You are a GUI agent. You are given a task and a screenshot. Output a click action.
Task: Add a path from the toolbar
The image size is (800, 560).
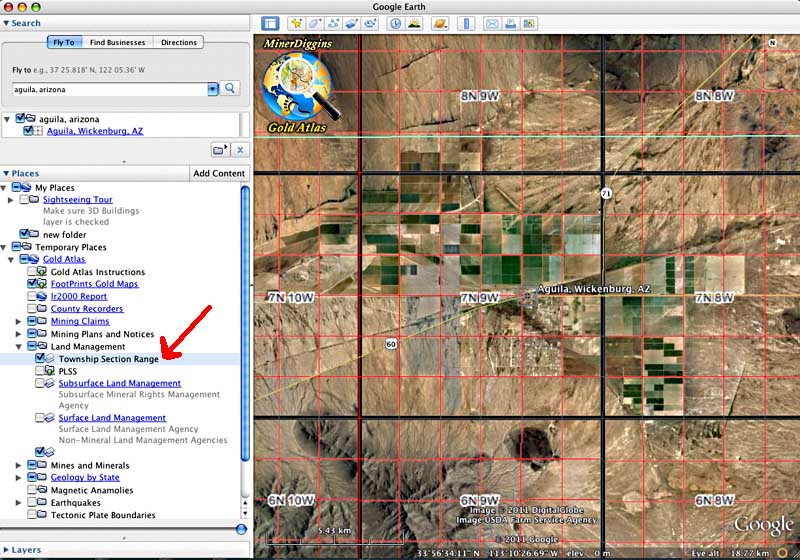pos(333,23)
